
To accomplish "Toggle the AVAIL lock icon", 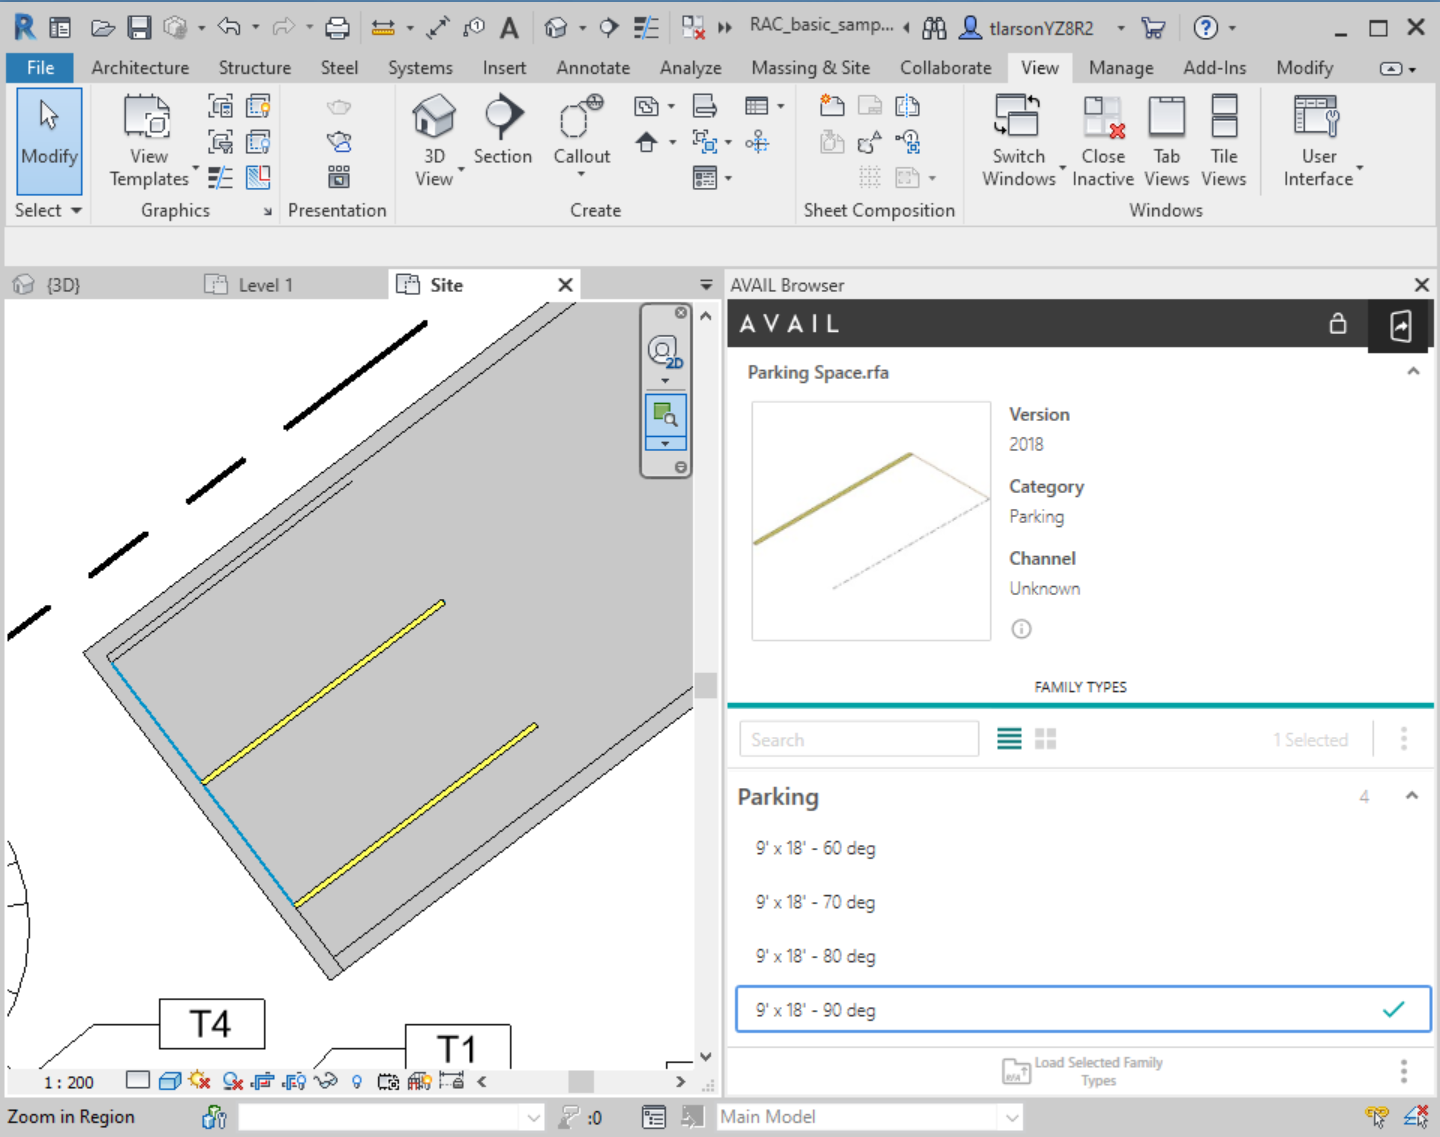I will tap(1337, 324).
